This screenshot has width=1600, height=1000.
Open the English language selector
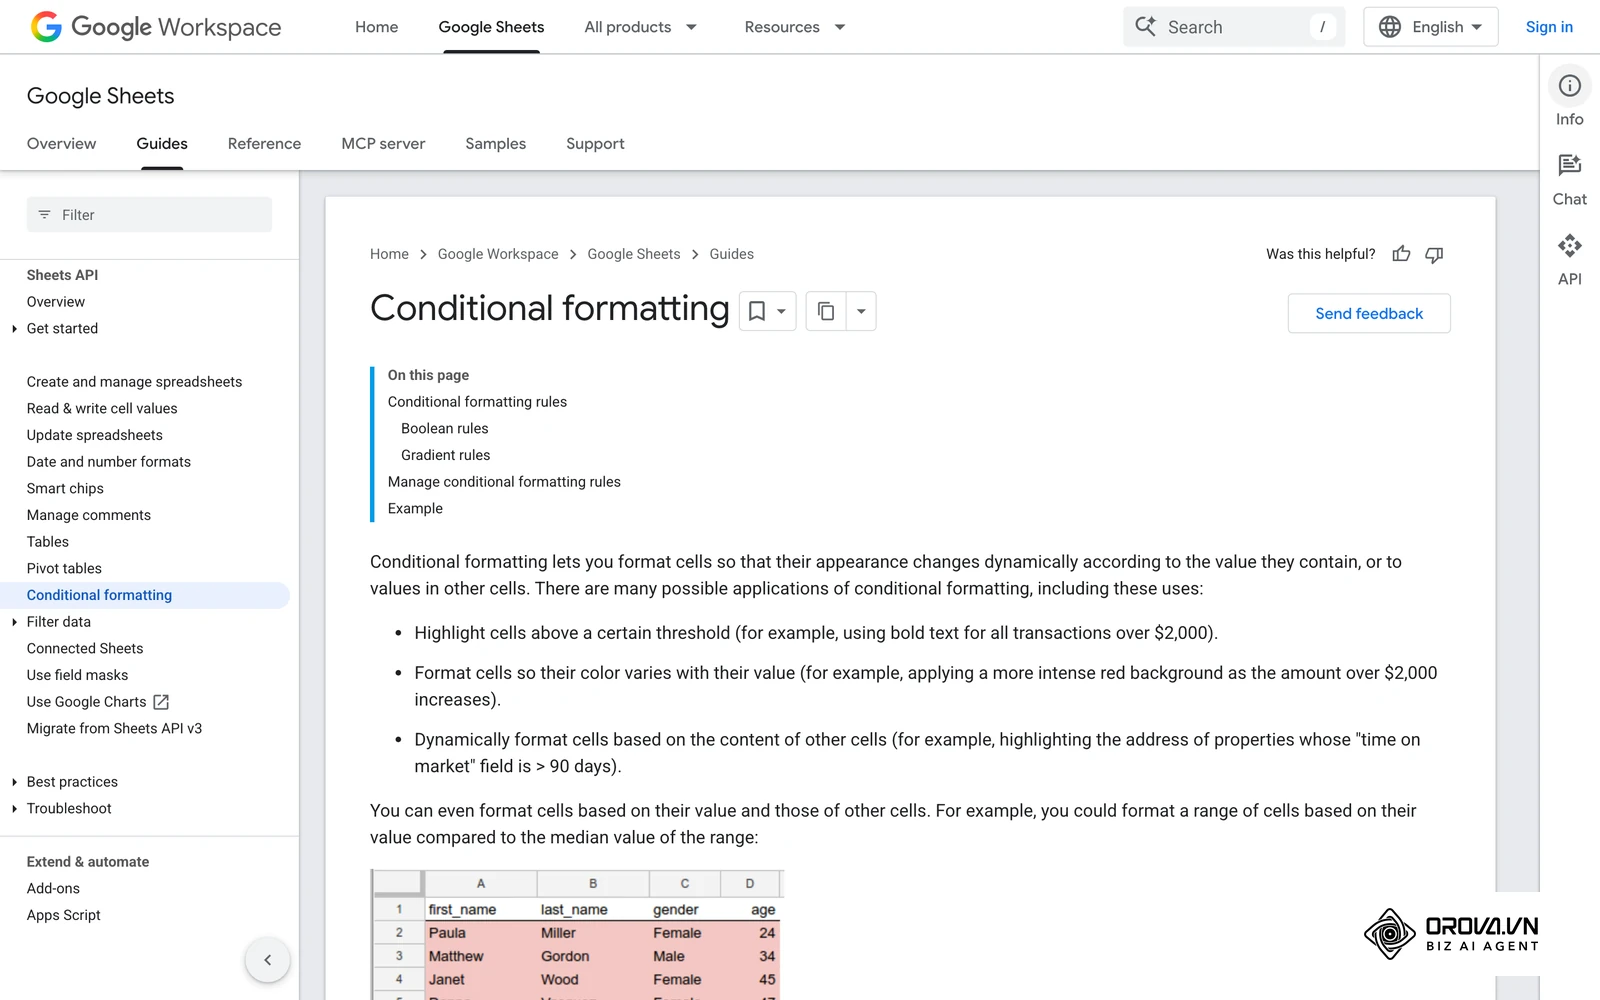click(1431, 27)
